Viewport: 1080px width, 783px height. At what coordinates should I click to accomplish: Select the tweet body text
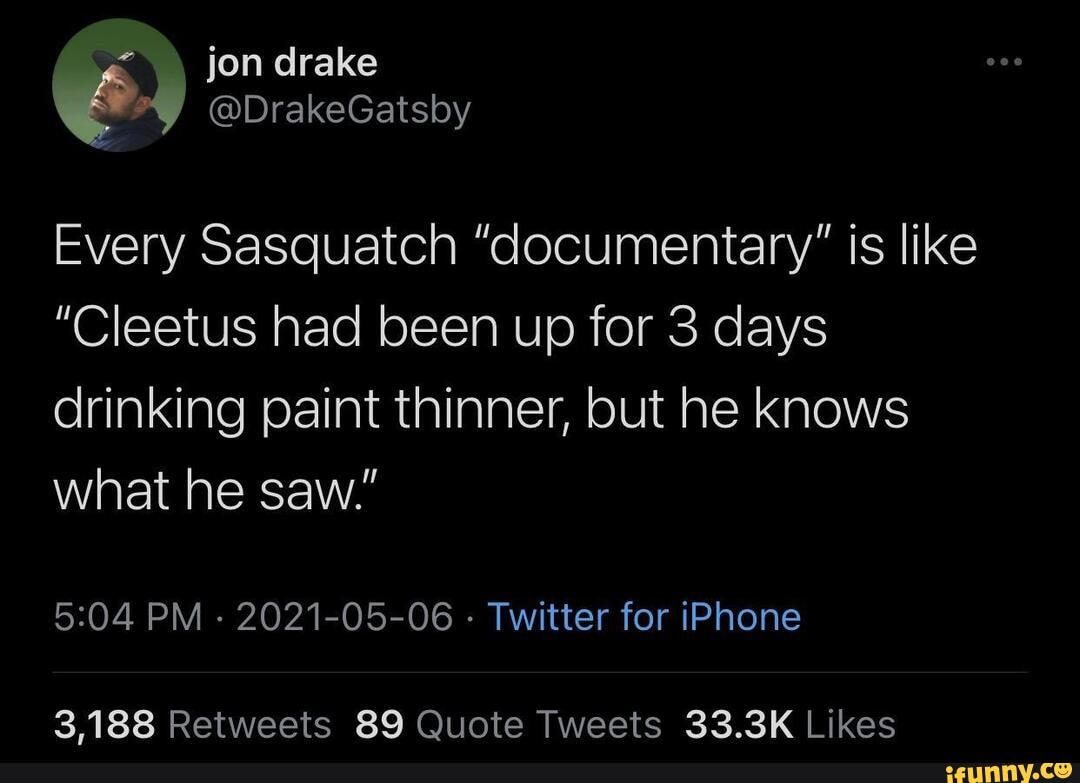tap(480, 365)
